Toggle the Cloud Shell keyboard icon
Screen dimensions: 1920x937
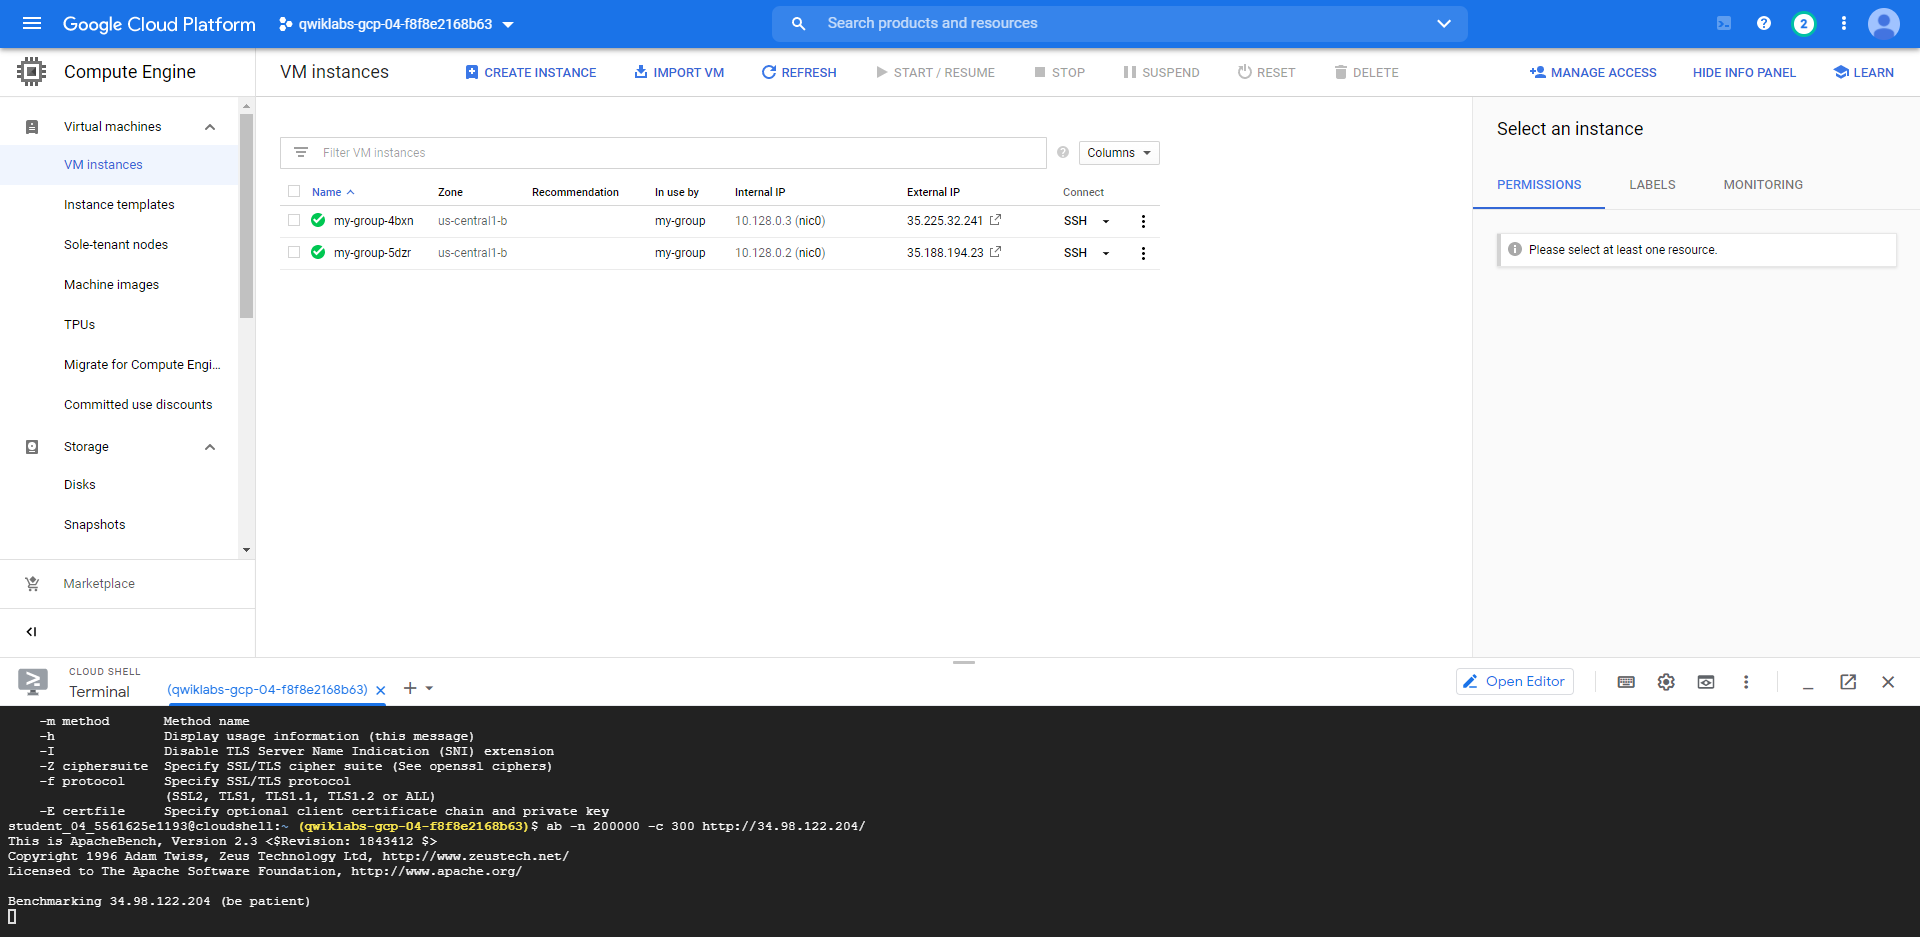point(1626,682)
